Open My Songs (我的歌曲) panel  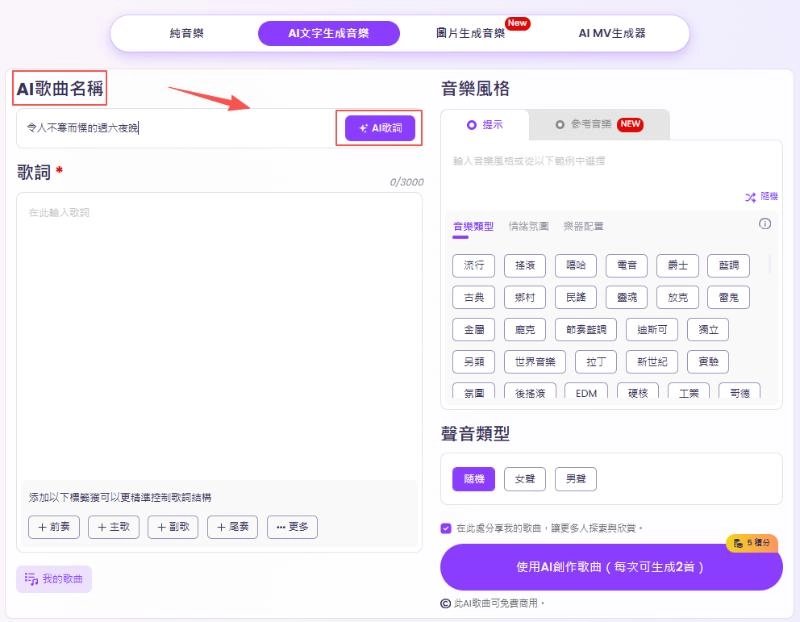(53, 580)
